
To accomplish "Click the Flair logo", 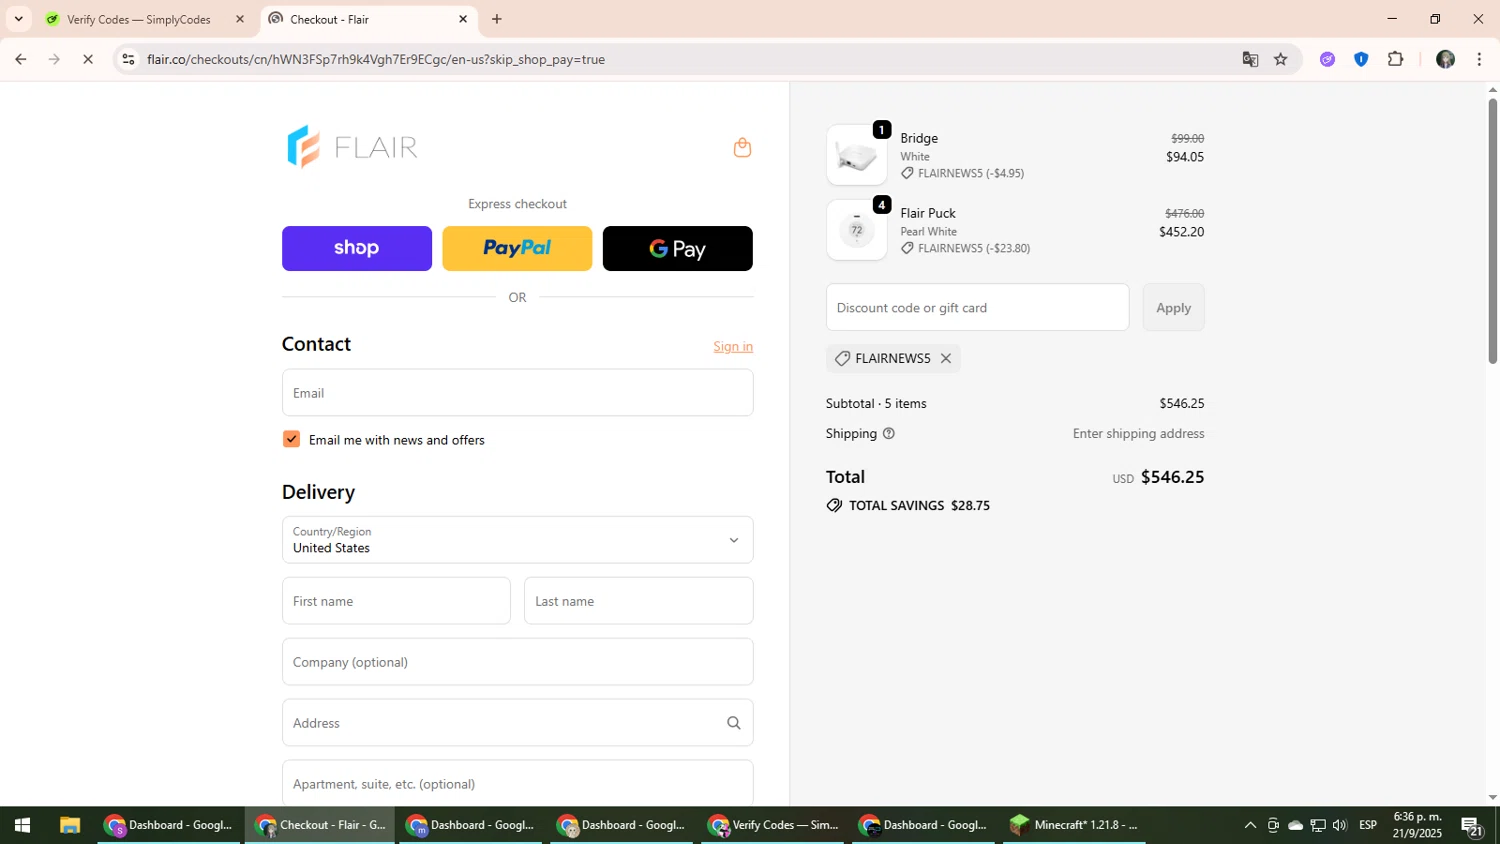I will click(x=352, y=147).
